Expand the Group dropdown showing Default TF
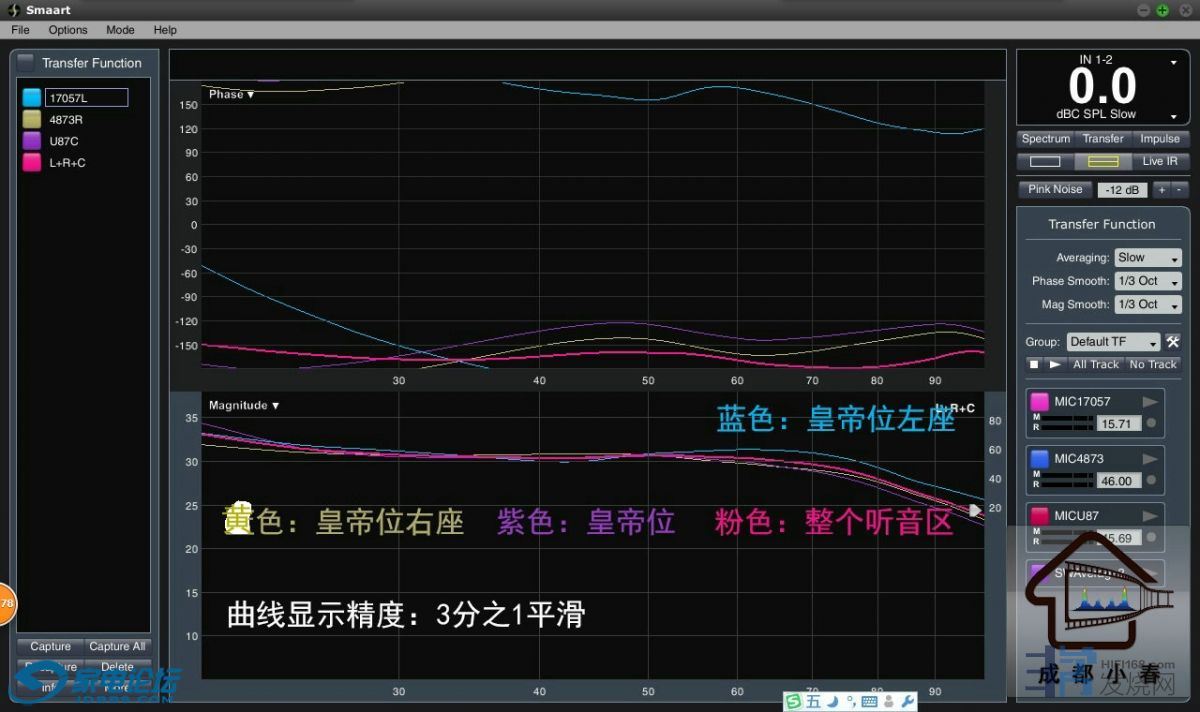The height and width of the screenshot is (712, 1200). point(1113,342)
